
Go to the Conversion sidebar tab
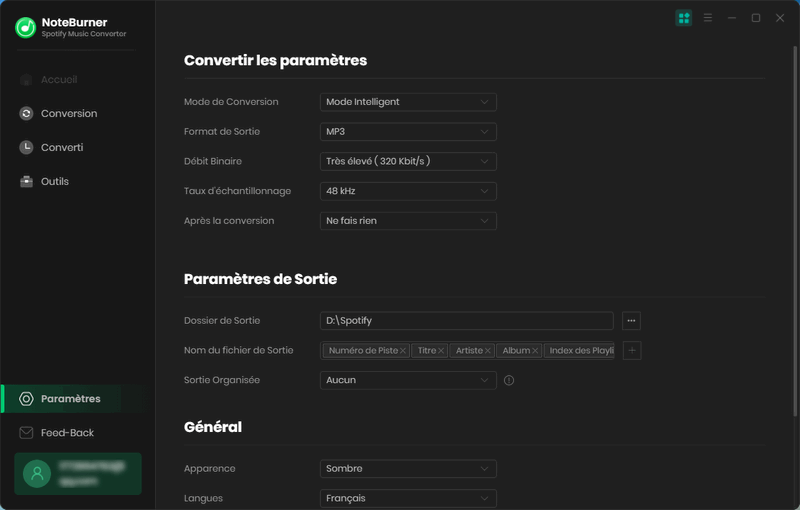pos(68,114)
